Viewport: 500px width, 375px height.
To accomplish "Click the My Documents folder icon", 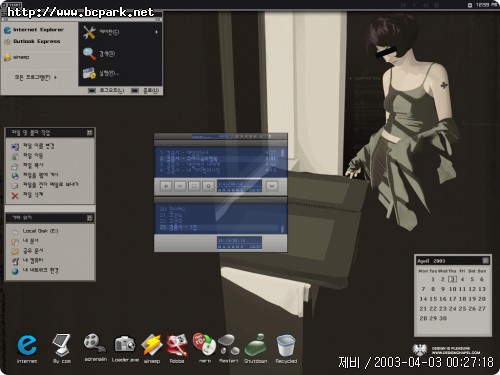I will [15, 241].
